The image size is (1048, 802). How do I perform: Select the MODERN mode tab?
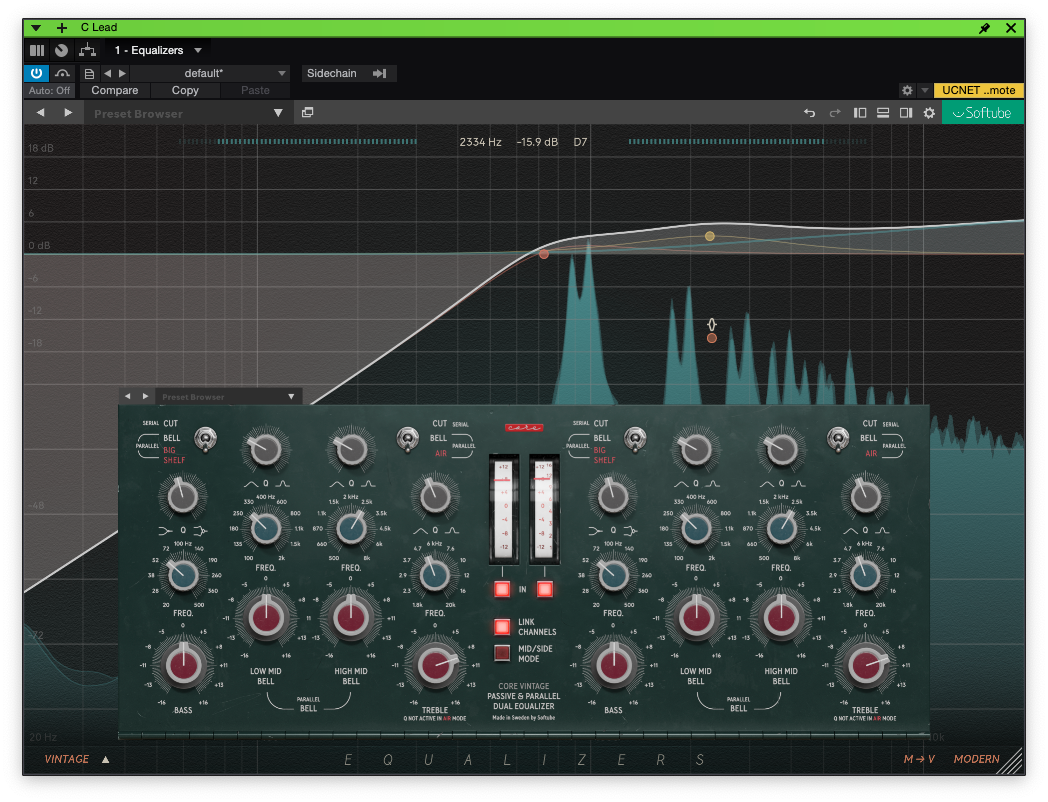[x=976, y=759]
